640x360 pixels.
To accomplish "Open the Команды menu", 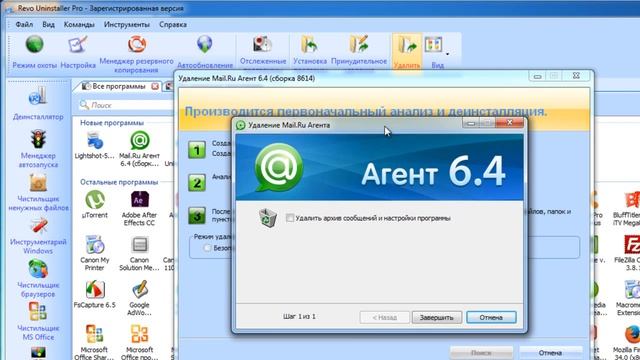I will coord(79,24).
